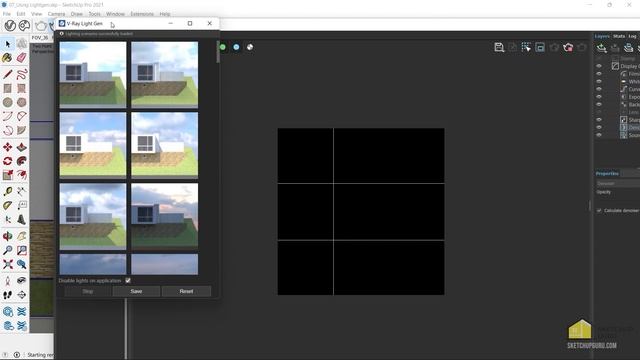Open the Edit menu

click(x=21, y=14)
